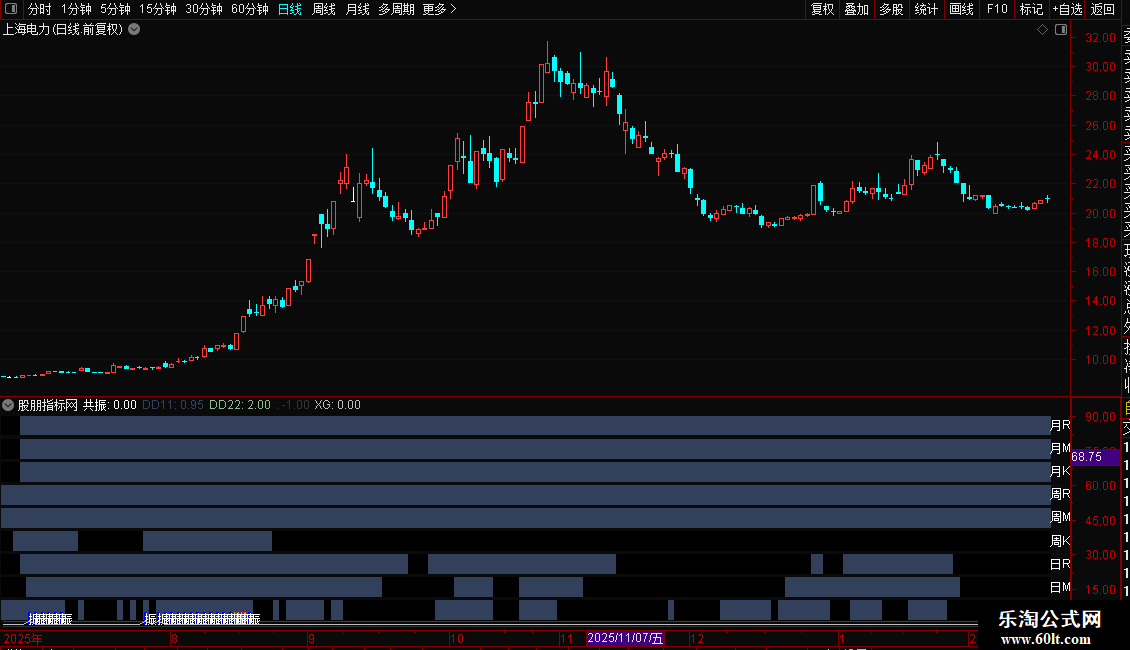Toggle the left sidebar panel icon
This screenshot has height=650, width=1130.
pyautogui.click(x=11, y=9)
